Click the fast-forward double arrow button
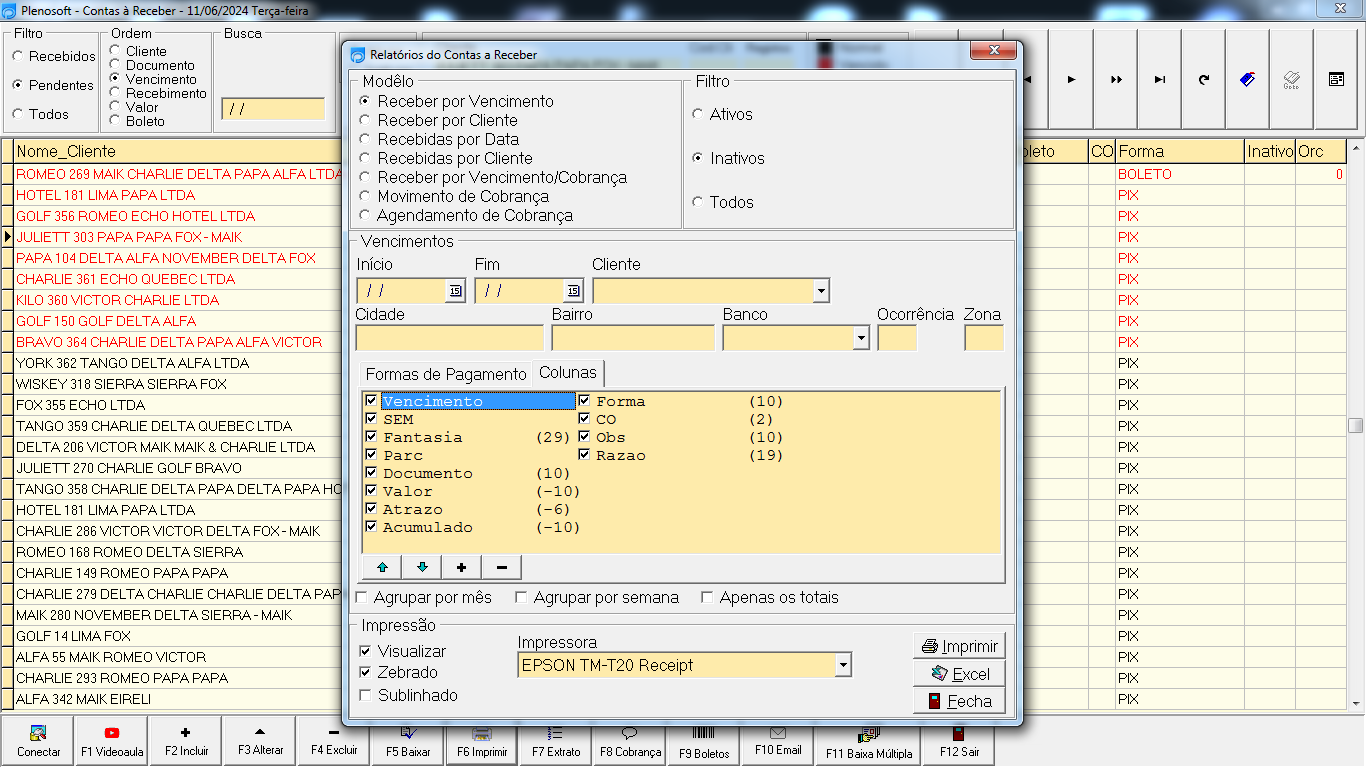 click(x=1116, y=80)
